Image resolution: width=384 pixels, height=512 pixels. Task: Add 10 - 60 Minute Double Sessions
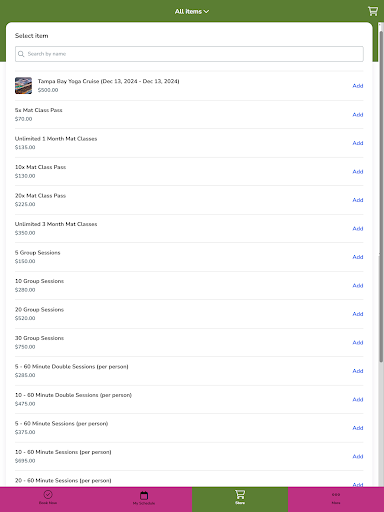tap(358, 399)
